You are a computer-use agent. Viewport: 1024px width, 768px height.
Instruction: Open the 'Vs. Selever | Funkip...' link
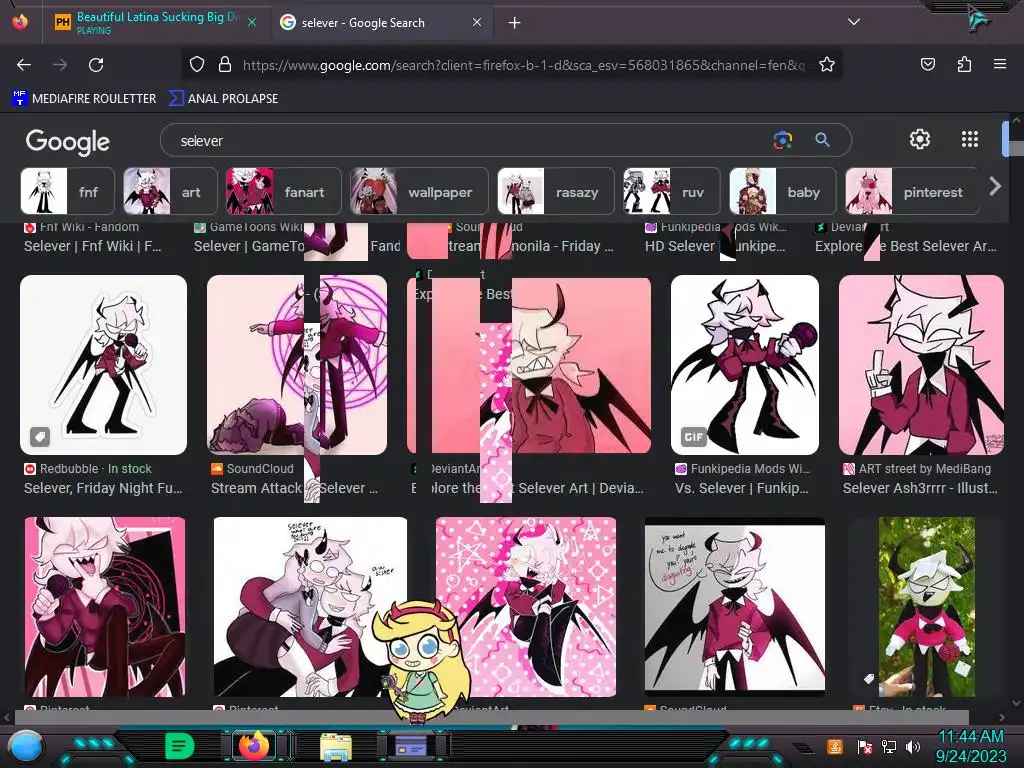(x=741, y=488)
